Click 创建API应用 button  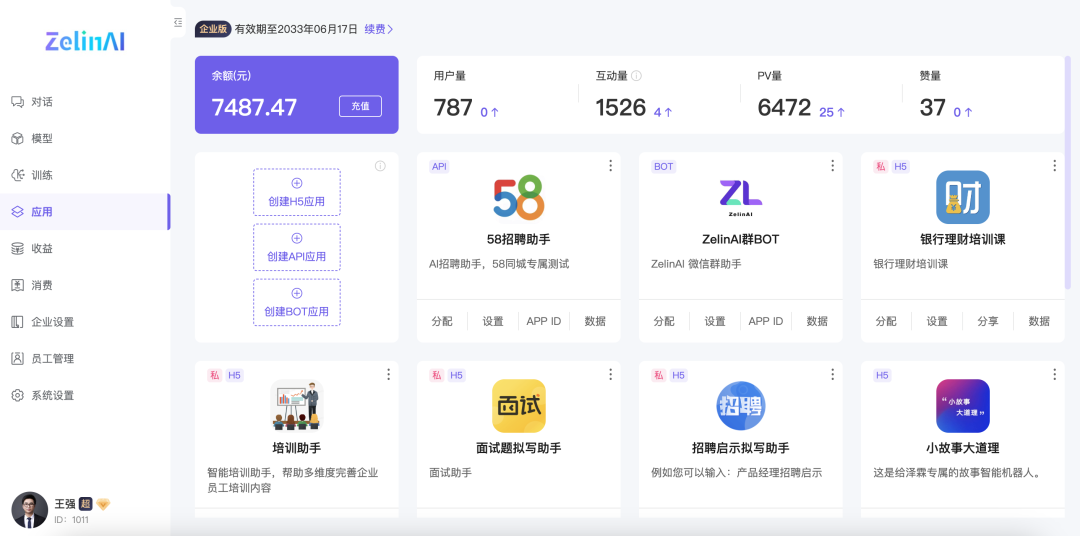tap(297, 247)
